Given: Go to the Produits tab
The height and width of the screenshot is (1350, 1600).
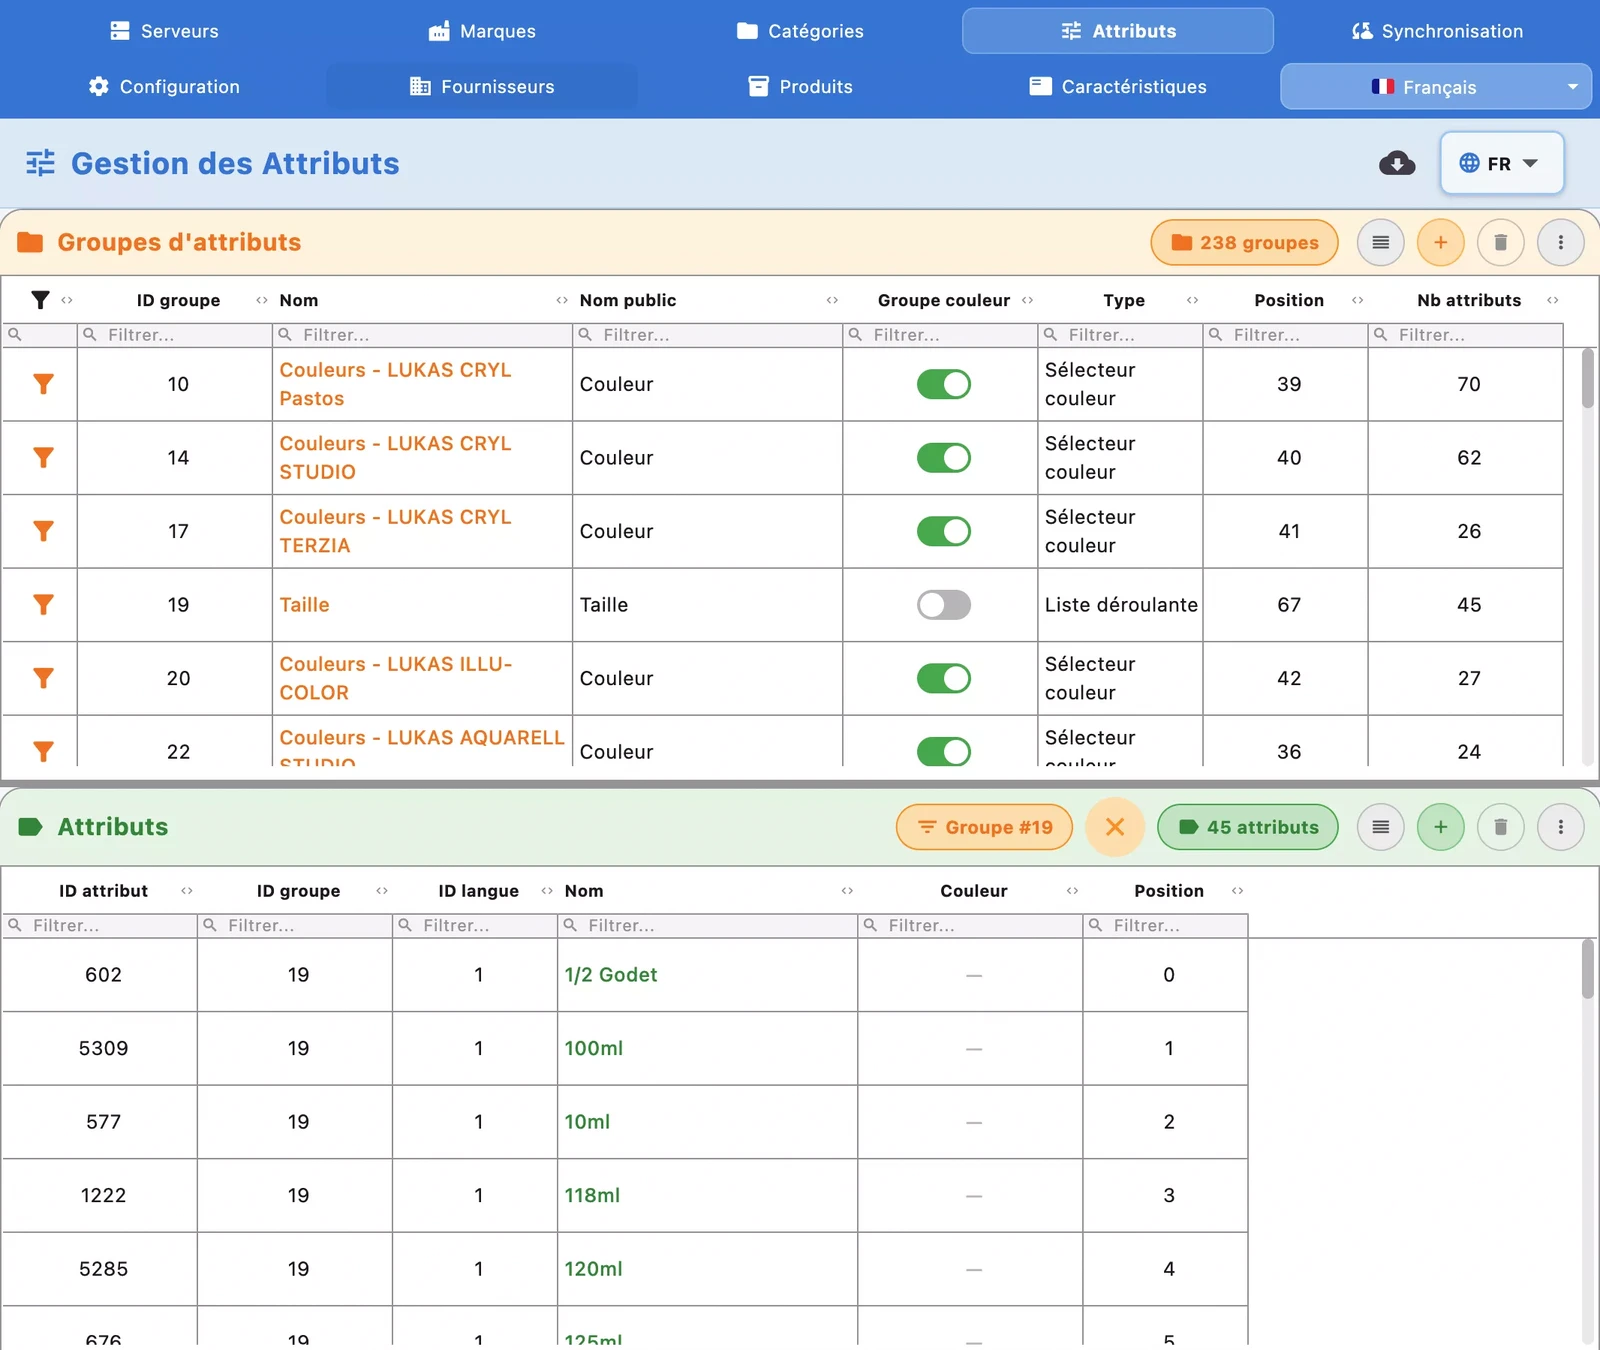Looking at the screenshot, I should click(x=801, y=87).
